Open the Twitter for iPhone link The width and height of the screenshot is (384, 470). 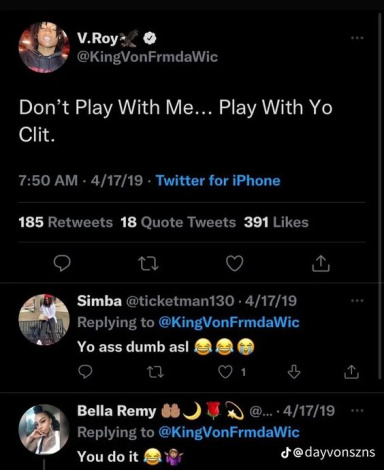[x=218, y=180]
